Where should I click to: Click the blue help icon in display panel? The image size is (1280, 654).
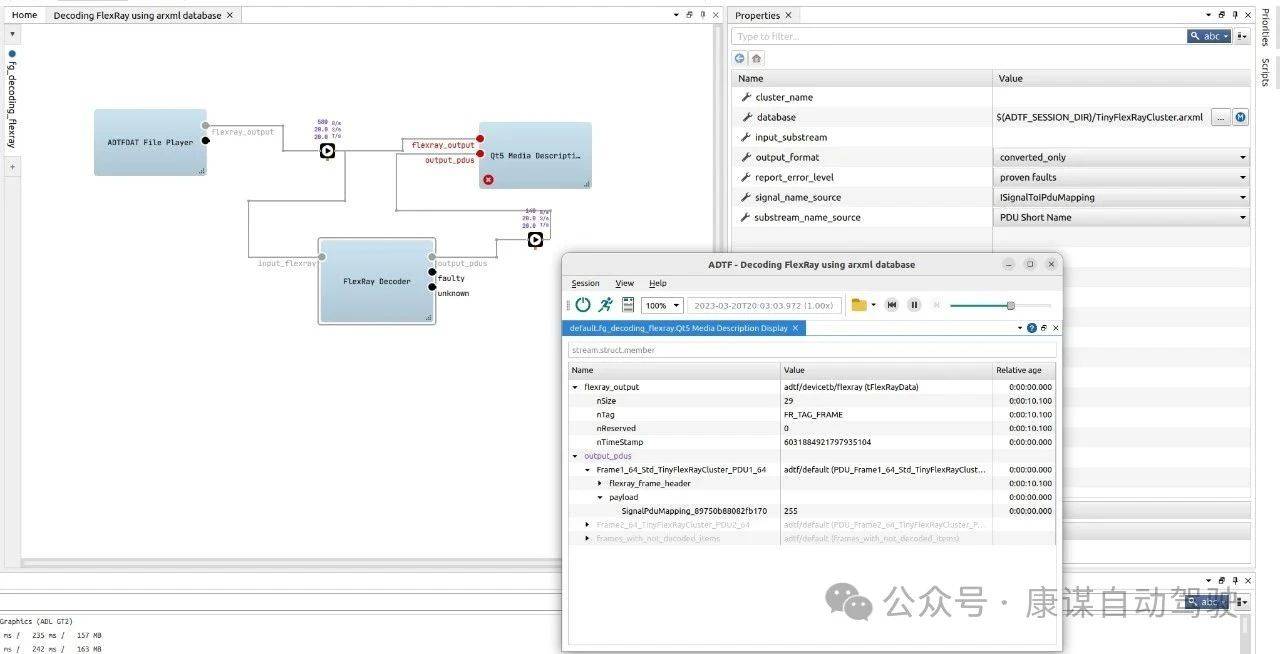1032,328
